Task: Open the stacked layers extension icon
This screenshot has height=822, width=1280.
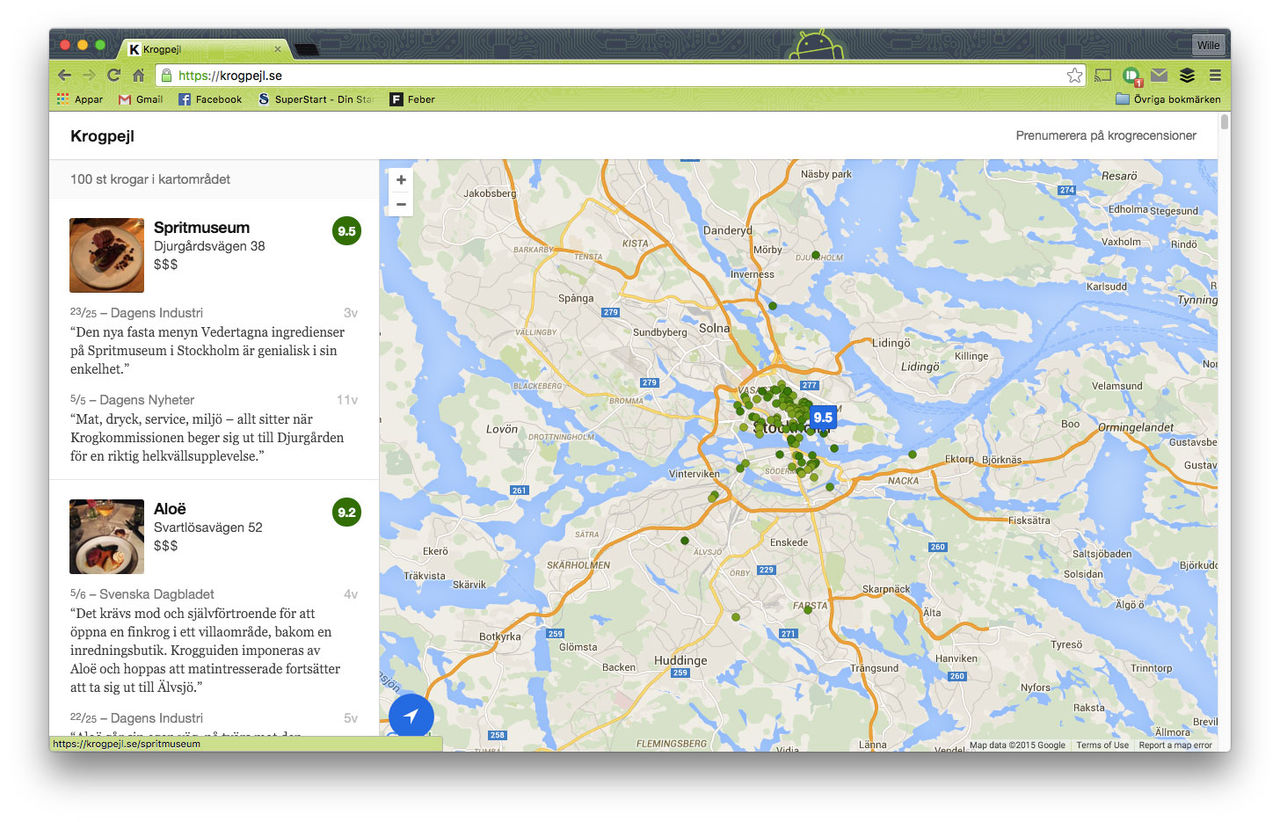Action: pyautogui.click(x=1187, y=75)
